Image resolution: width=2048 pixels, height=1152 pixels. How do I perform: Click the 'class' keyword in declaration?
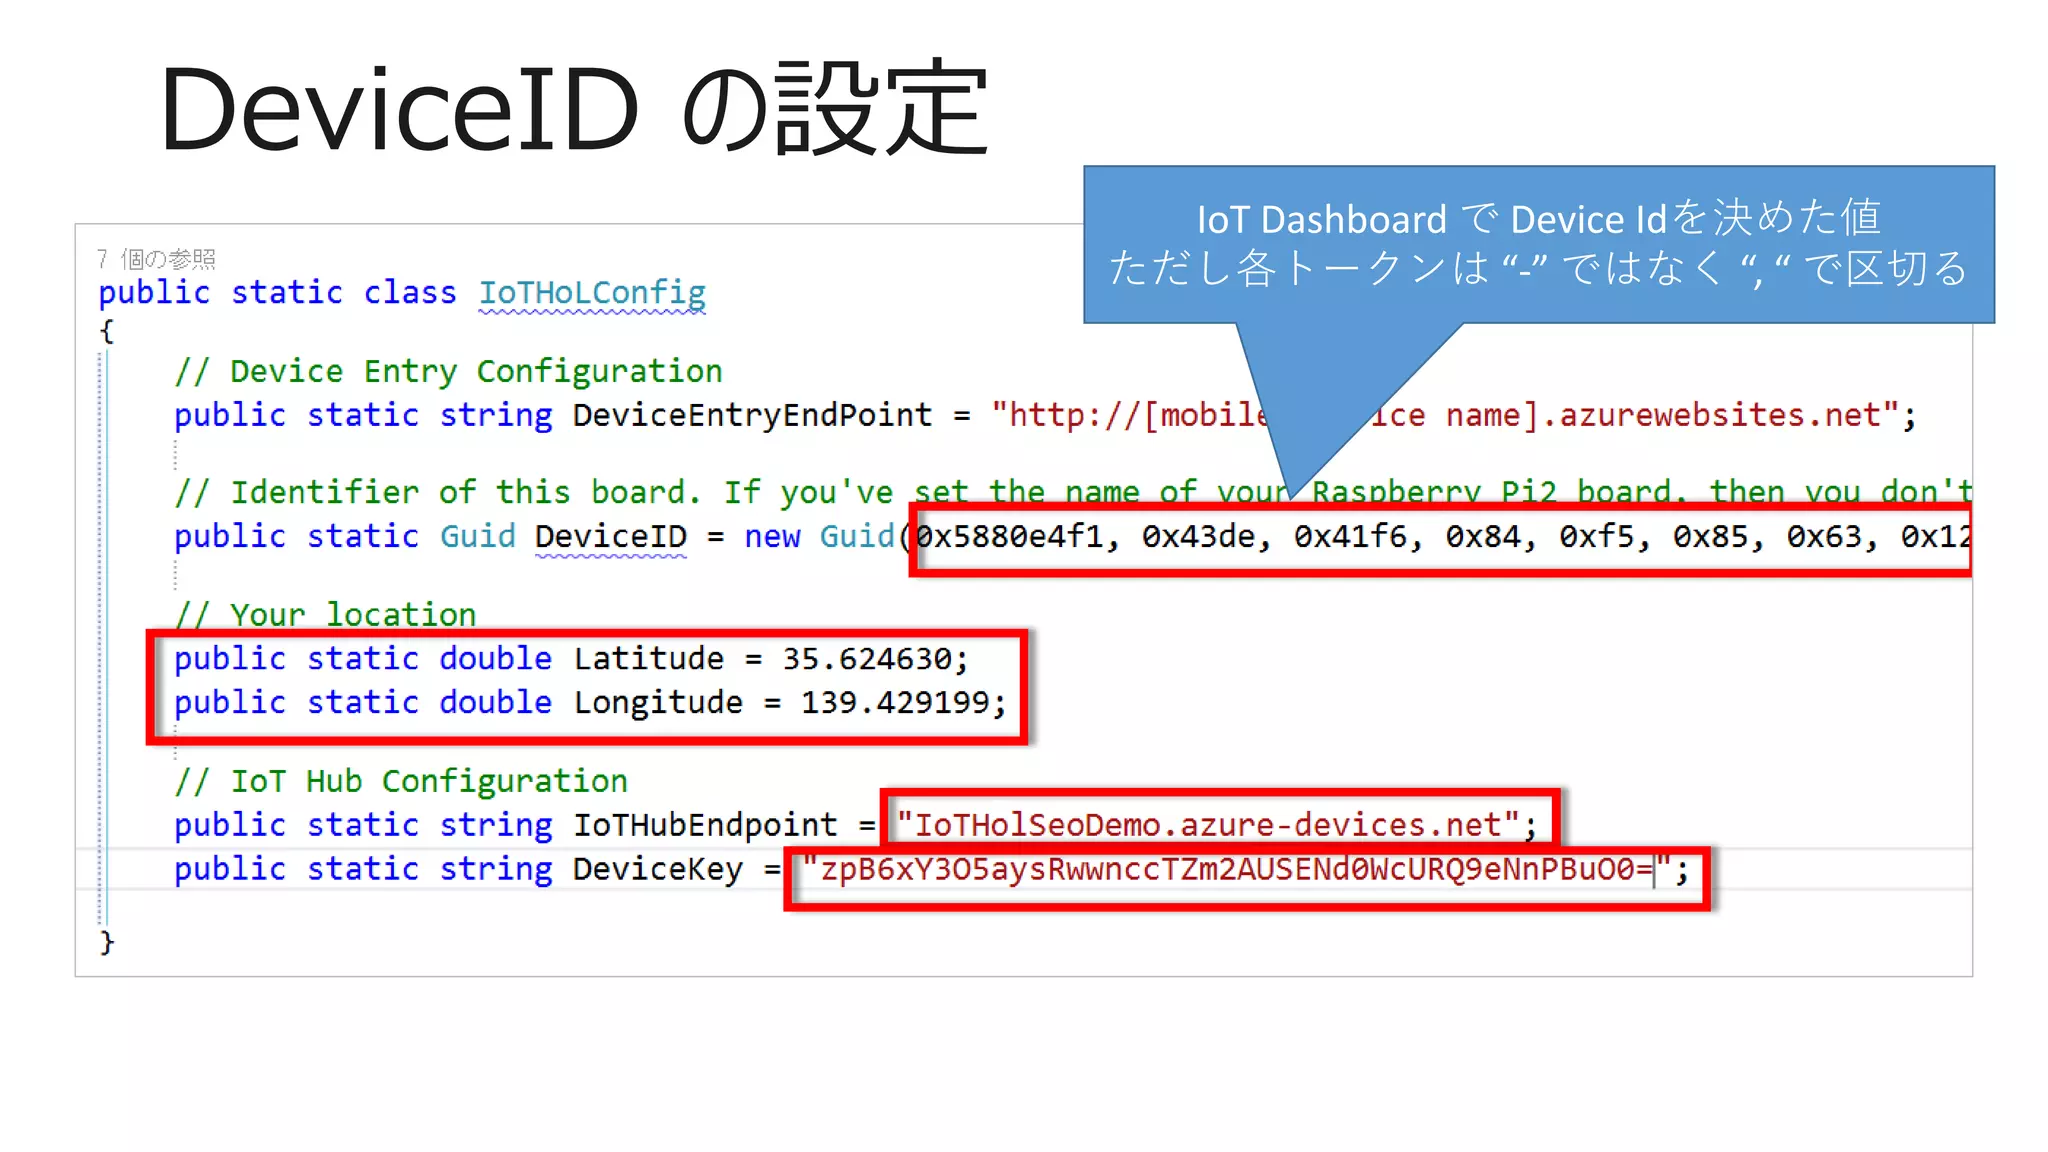coord(410,293)
